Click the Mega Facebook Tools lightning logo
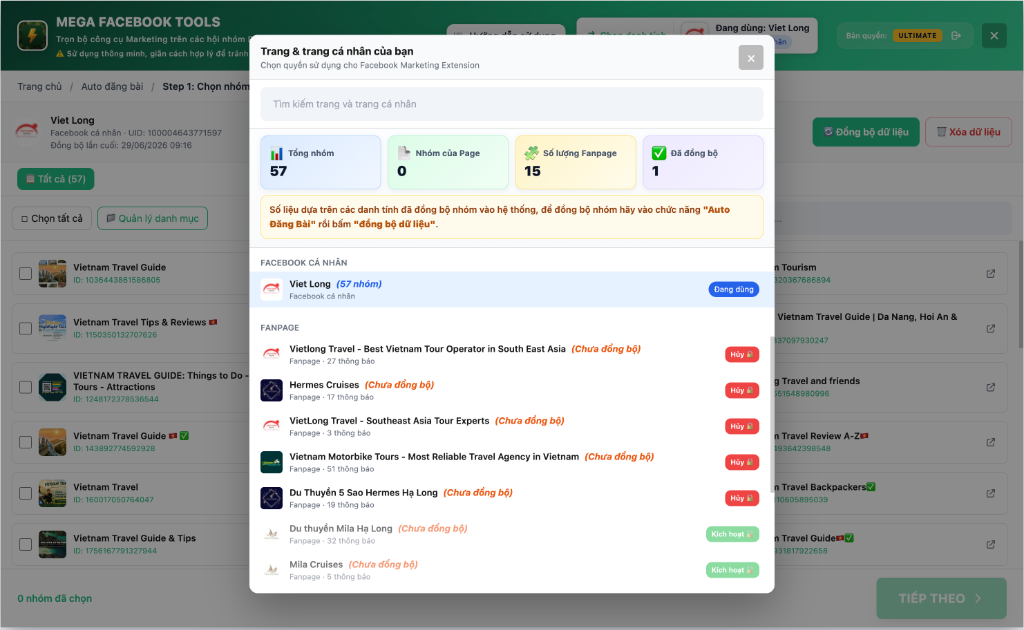 (32, 35)
